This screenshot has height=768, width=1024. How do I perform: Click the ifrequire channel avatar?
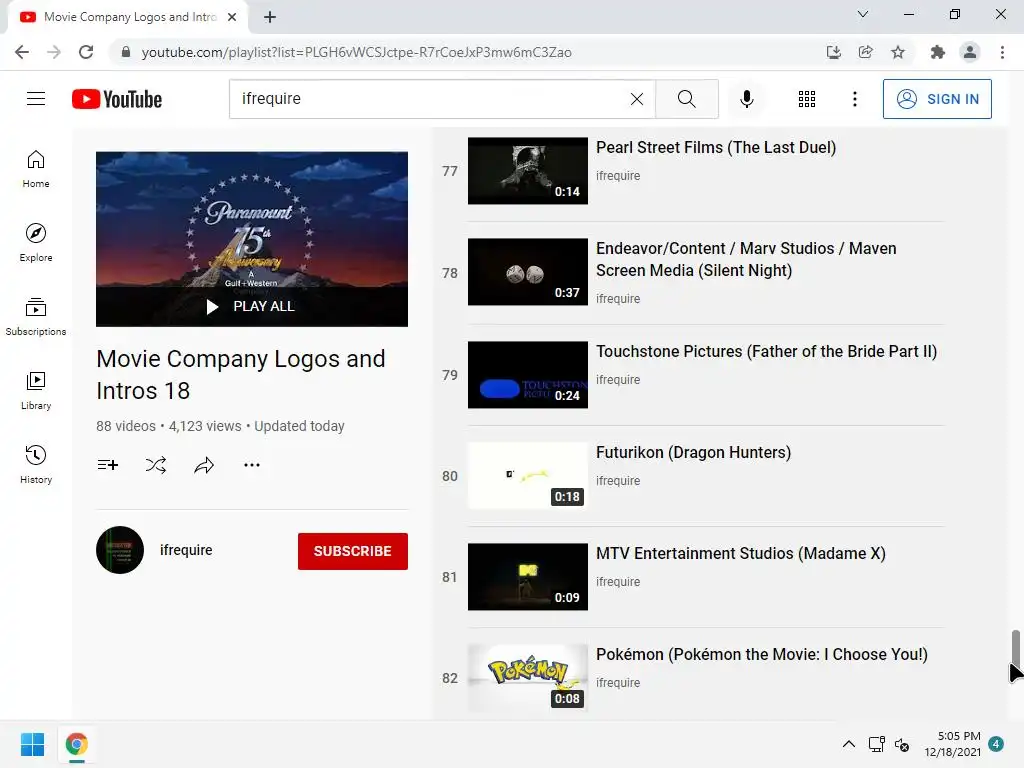tap(120, 550)
